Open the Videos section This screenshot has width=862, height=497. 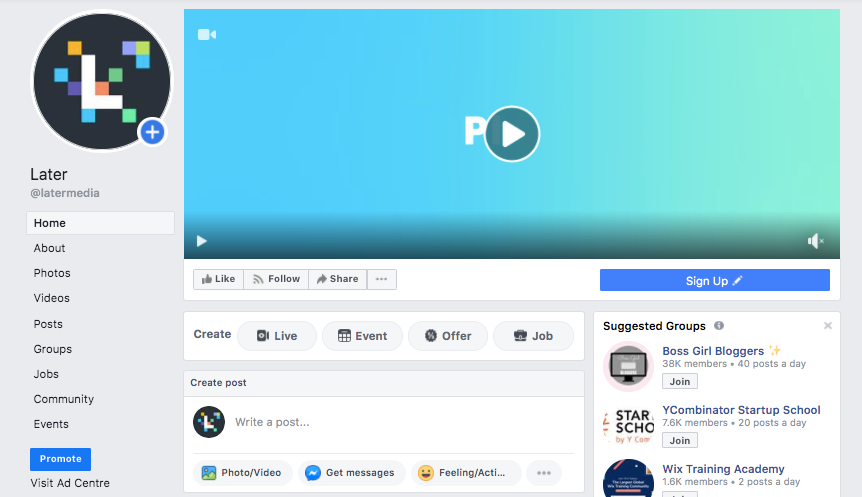tap(52, 298)
